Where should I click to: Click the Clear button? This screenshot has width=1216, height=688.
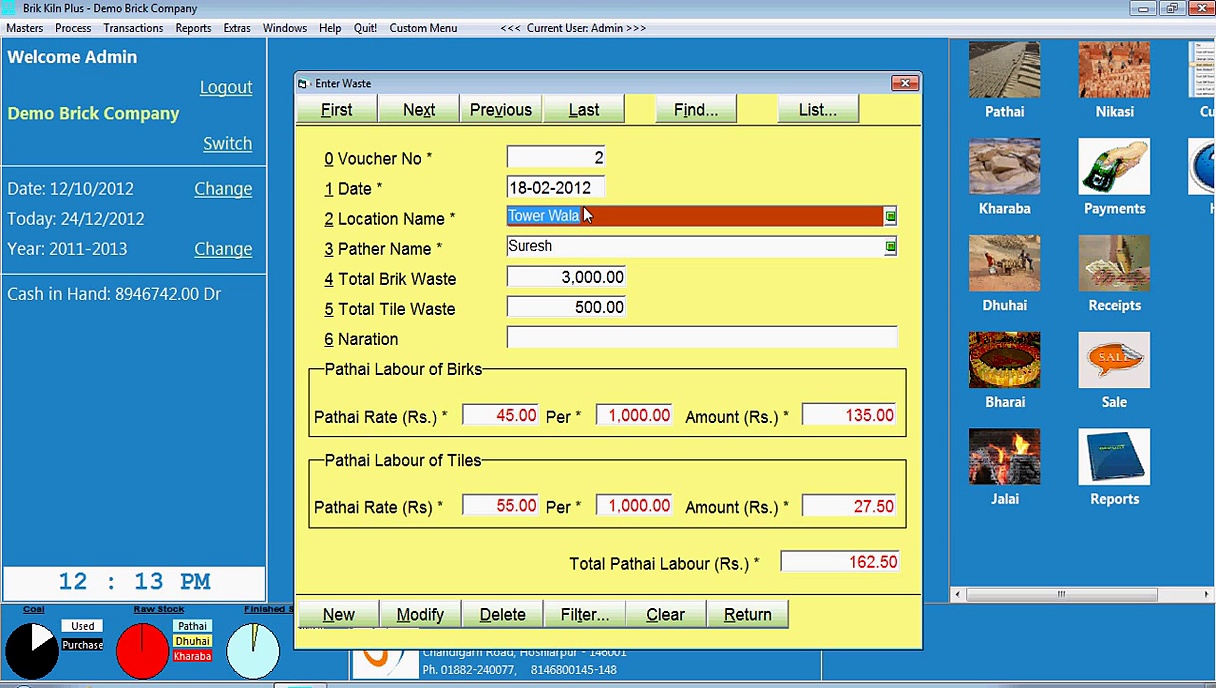click(665, 614)
